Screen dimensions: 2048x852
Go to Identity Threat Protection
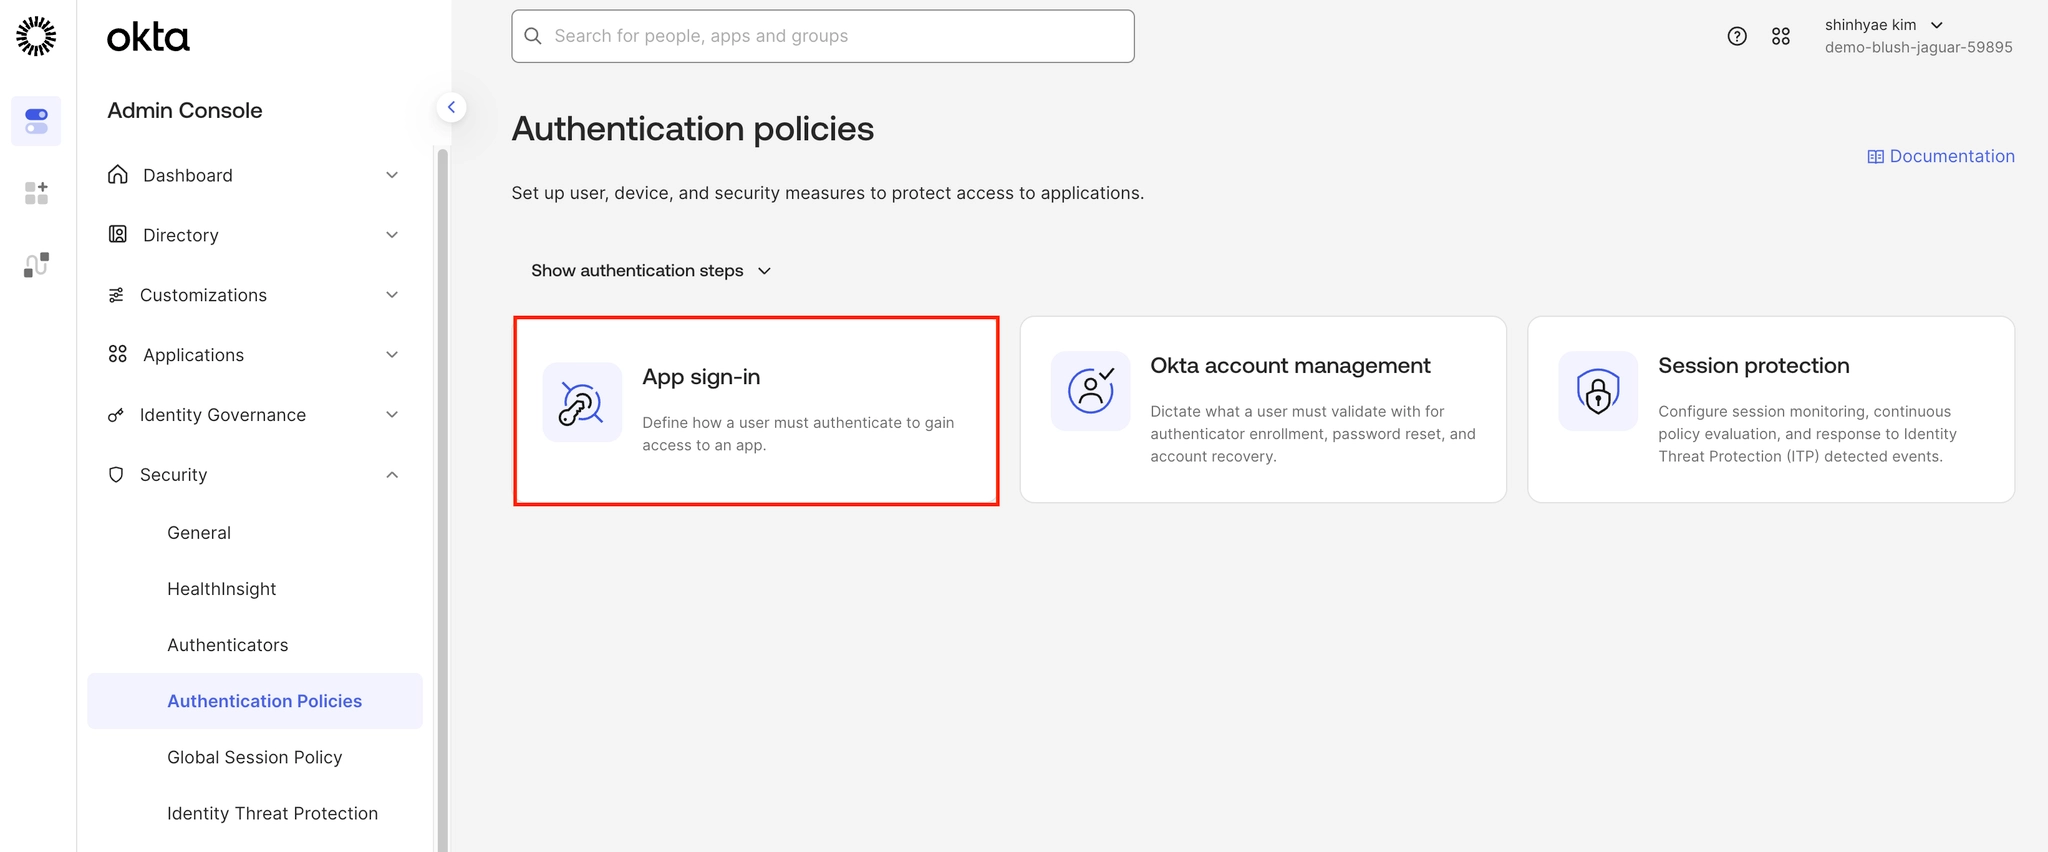272,813
